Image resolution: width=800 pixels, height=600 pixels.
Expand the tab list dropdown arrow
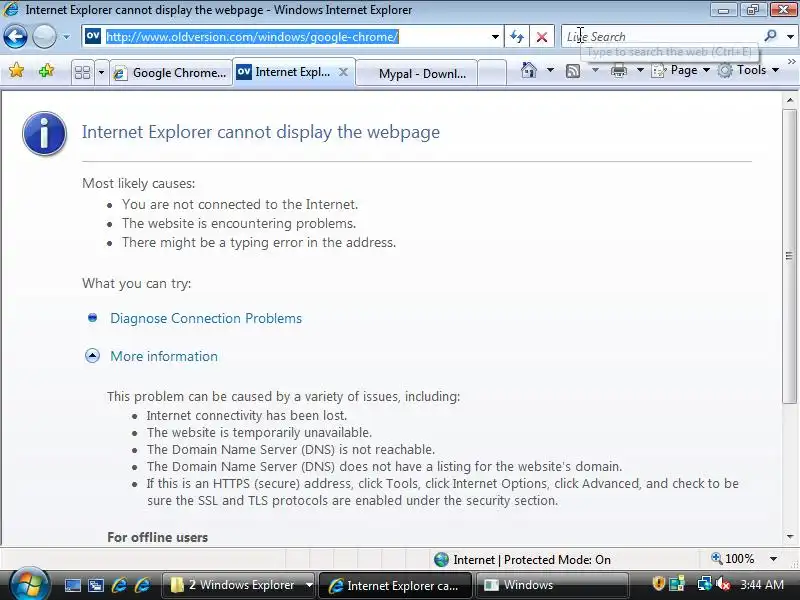point(101,72)
